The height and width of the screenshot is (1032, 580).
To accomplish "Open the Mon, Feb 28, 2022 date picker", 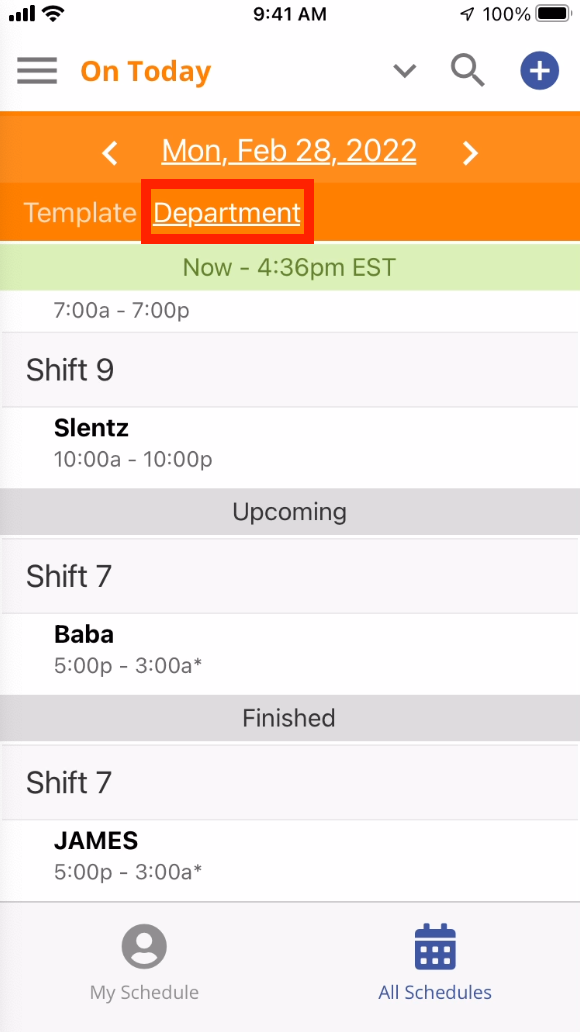I will pos(289,151).
